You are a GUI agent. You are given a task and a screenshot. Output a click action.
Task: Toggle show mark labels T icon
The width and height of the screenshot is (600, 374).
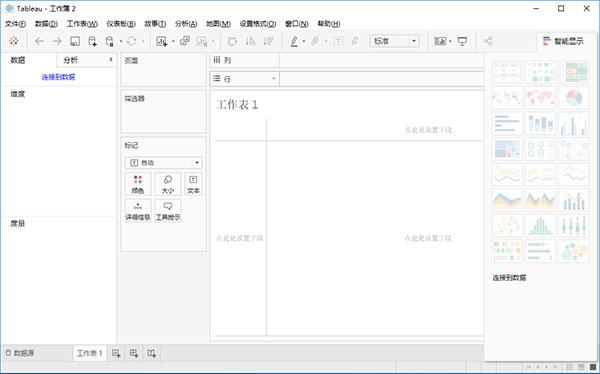tap(338, 41)
